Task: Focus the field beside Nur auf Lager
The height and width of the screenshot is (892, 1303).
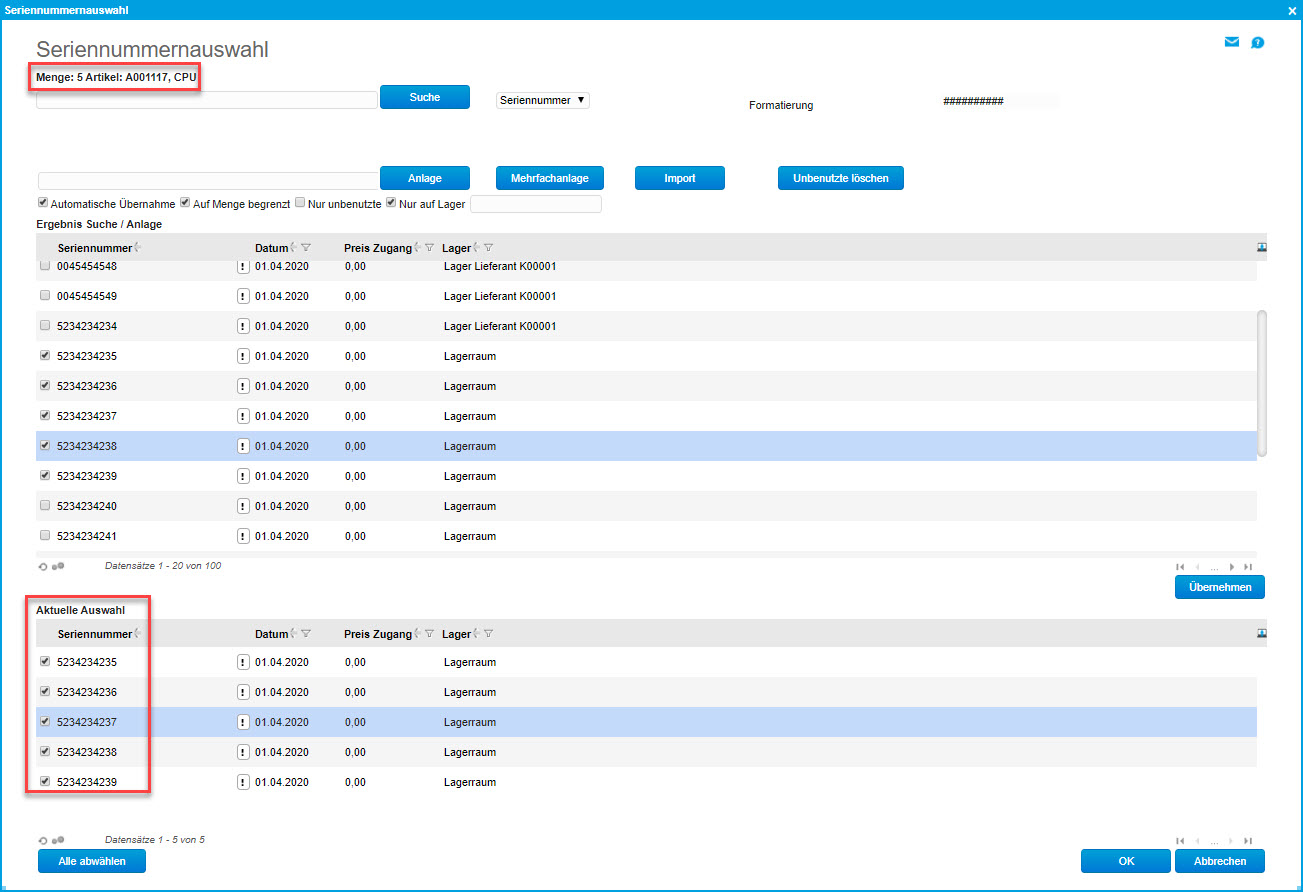Action: (536, 204)
